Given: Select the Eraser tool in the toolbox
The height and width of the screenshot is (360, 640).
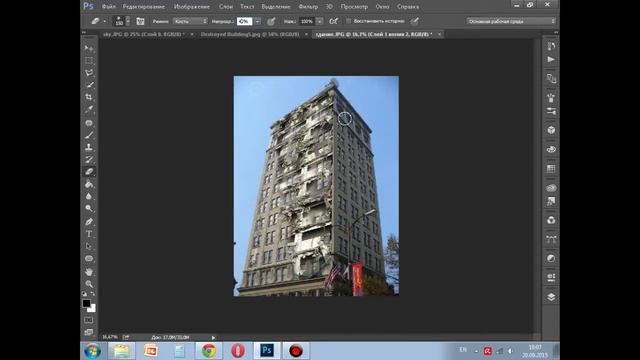Looking at the screenshot, I should [x=89, y=172].
